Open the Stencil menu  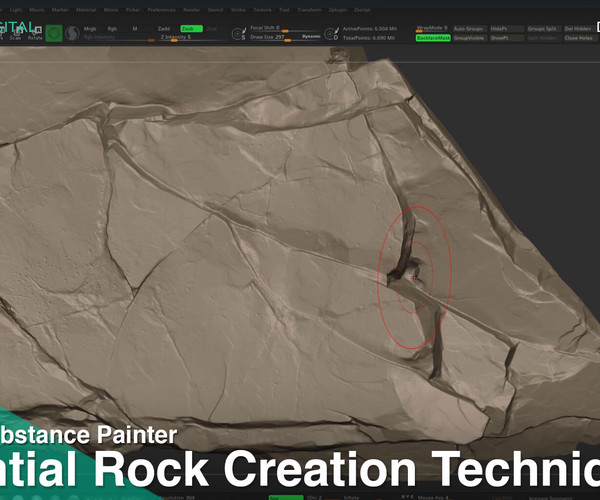point(215,10)
